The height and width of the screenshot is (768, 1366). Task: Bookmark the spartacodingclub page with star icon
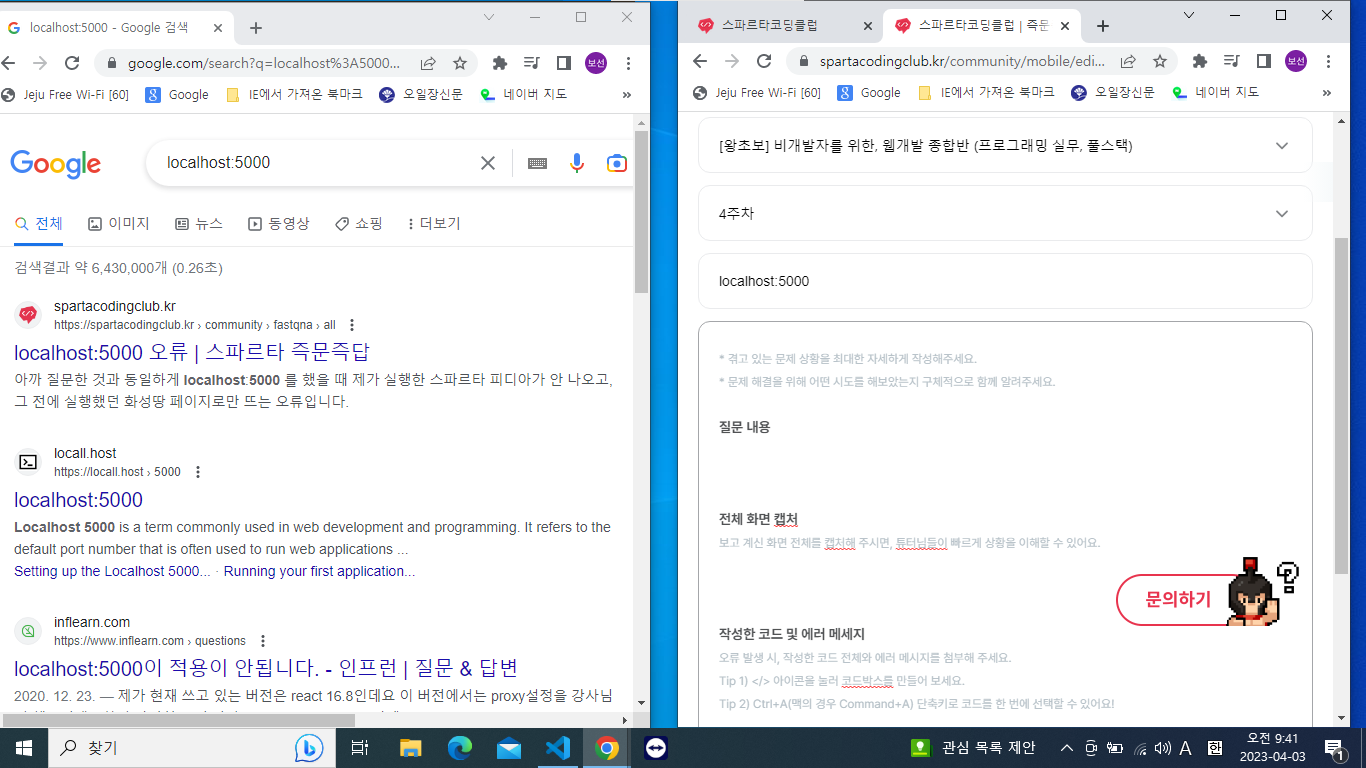coord(1160,61)
